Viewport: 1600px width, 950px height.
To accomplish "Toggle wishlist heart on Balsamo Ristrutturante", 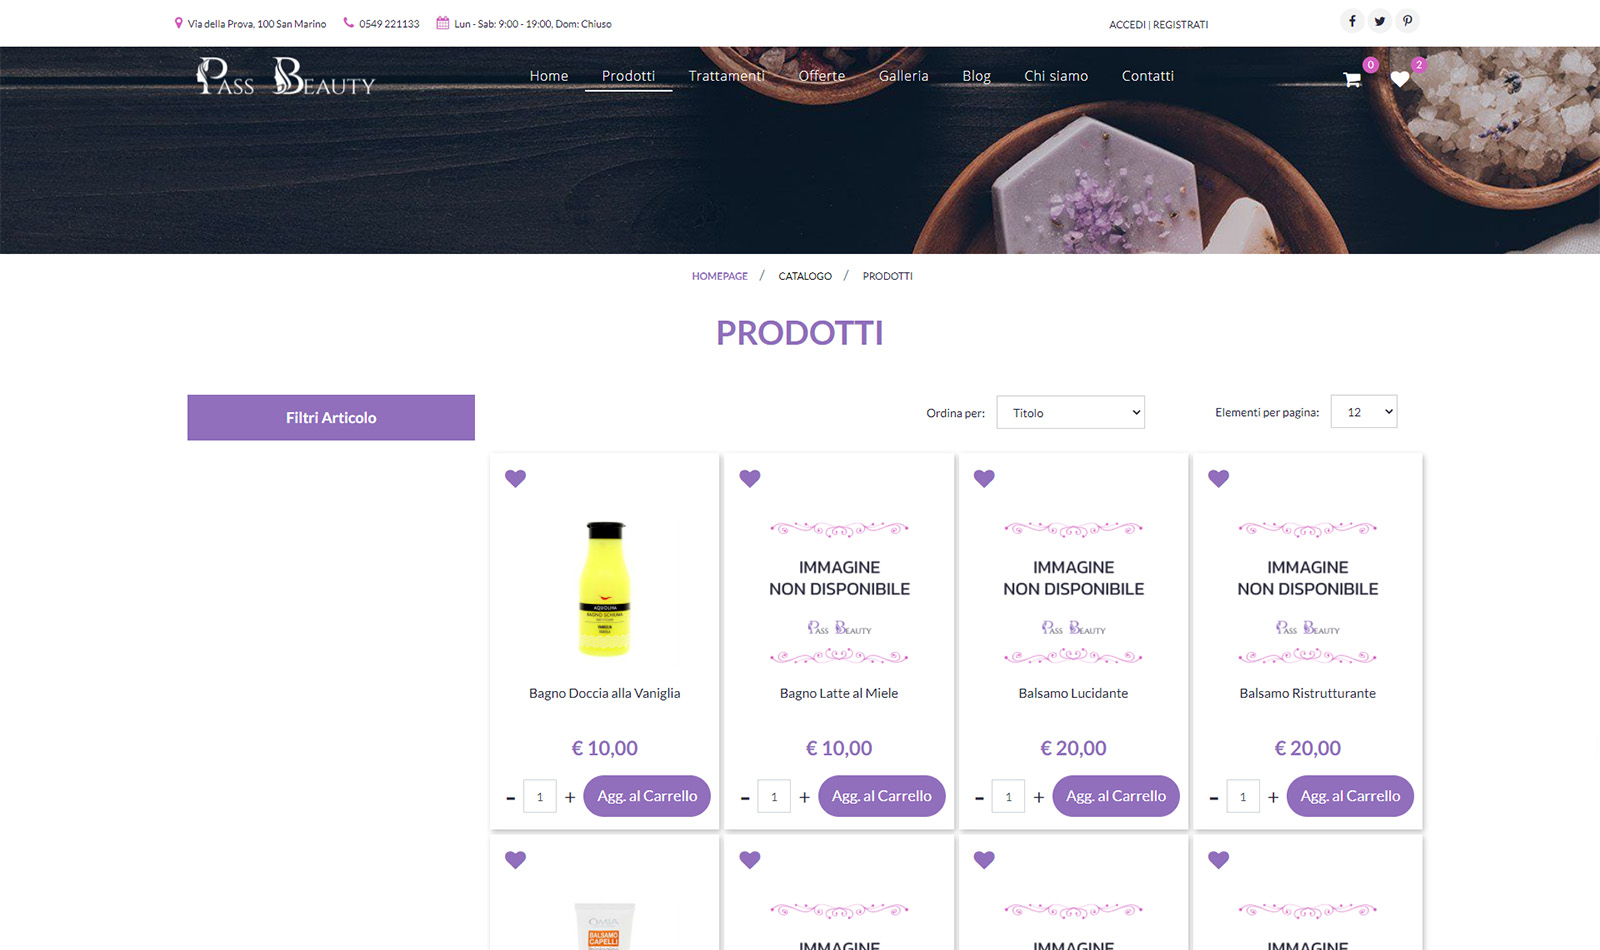I will click(x=1218, y=478).
